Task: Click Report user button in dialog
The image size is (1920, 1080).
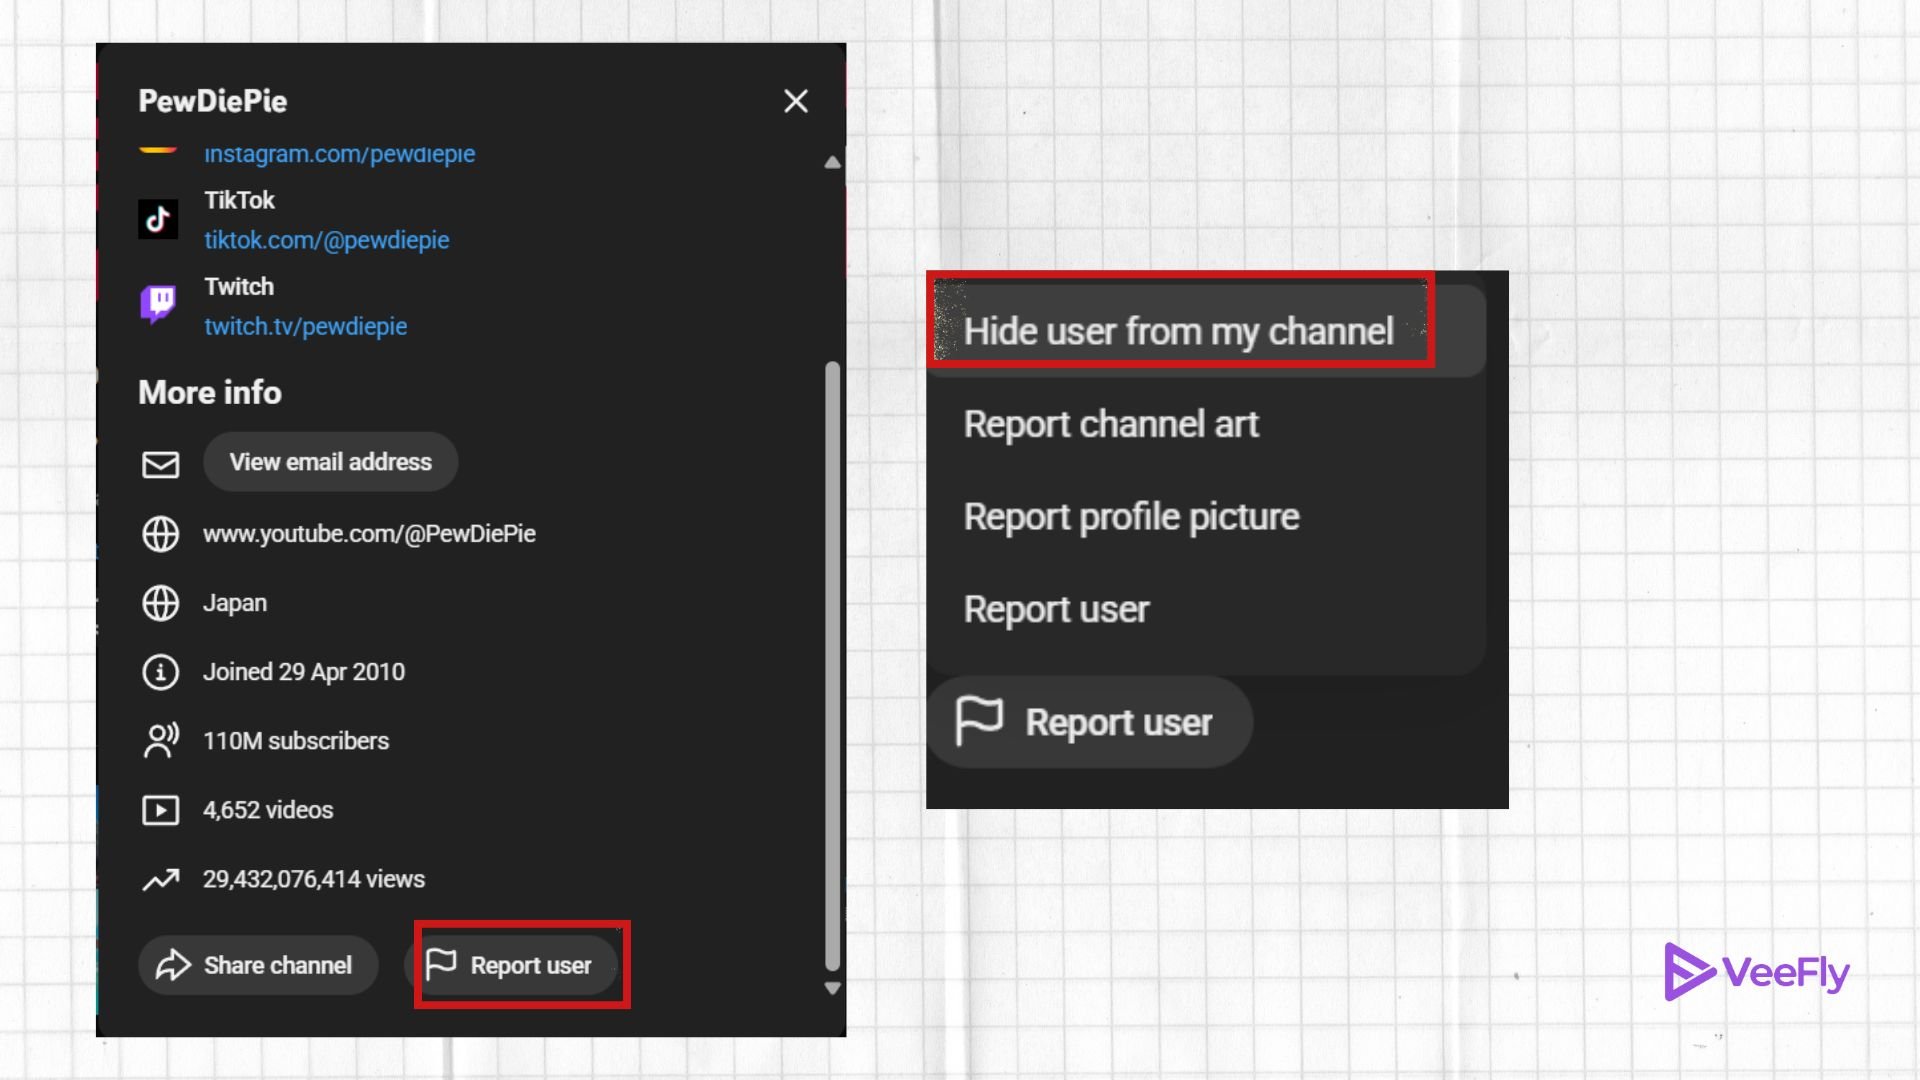Action: (511, 965)
